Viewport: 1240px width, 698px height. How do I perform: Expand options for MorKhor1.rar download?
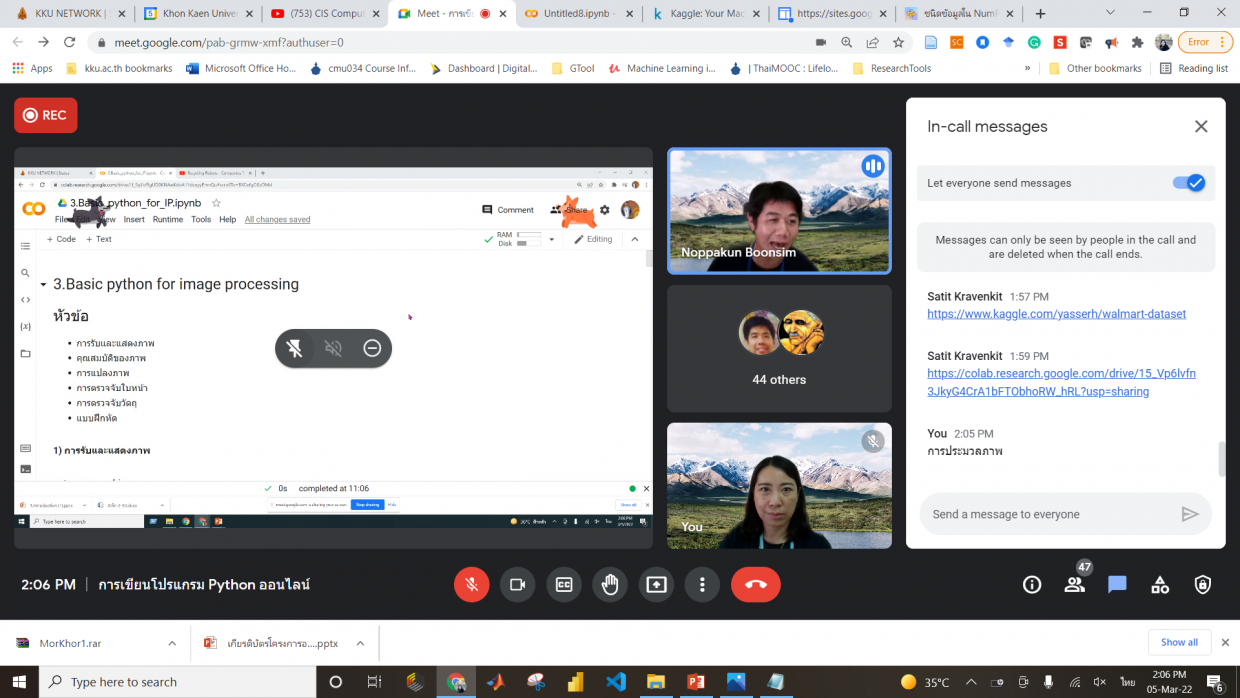pos(172,643)
